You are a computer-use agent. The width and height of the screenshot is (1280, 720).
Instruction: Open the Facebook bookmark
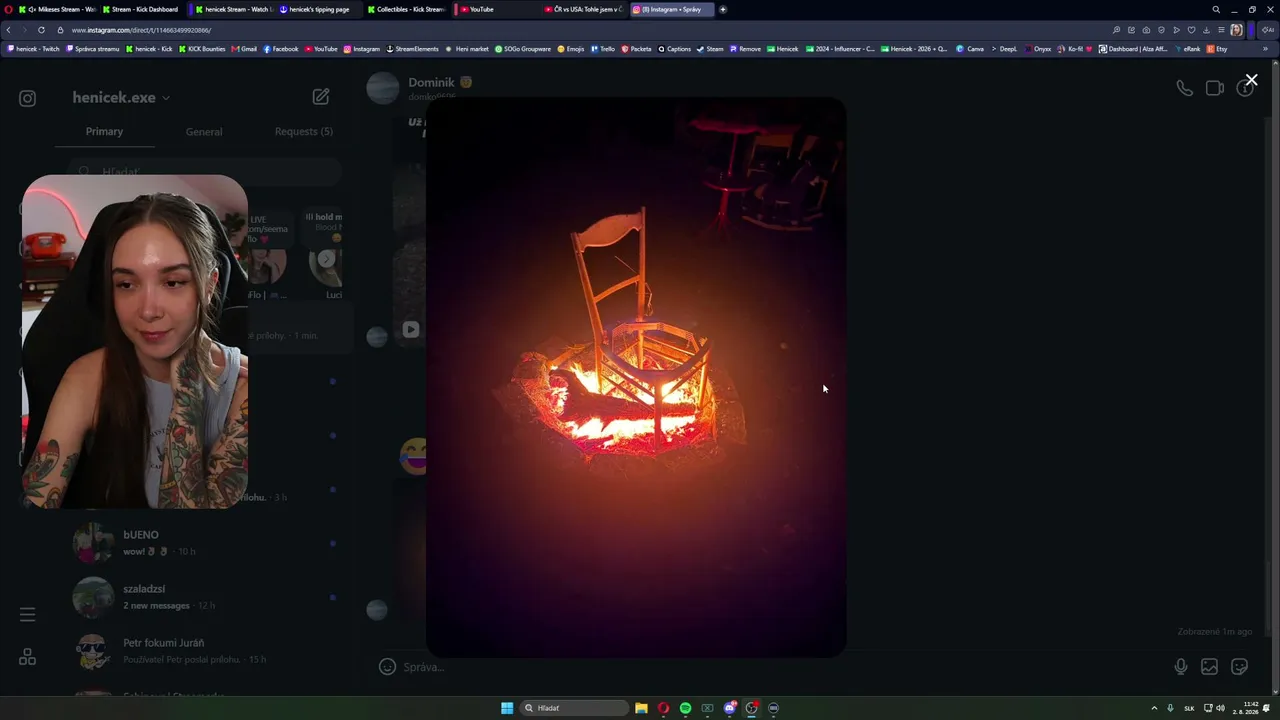pyautogui.click(x=281, y=49)
